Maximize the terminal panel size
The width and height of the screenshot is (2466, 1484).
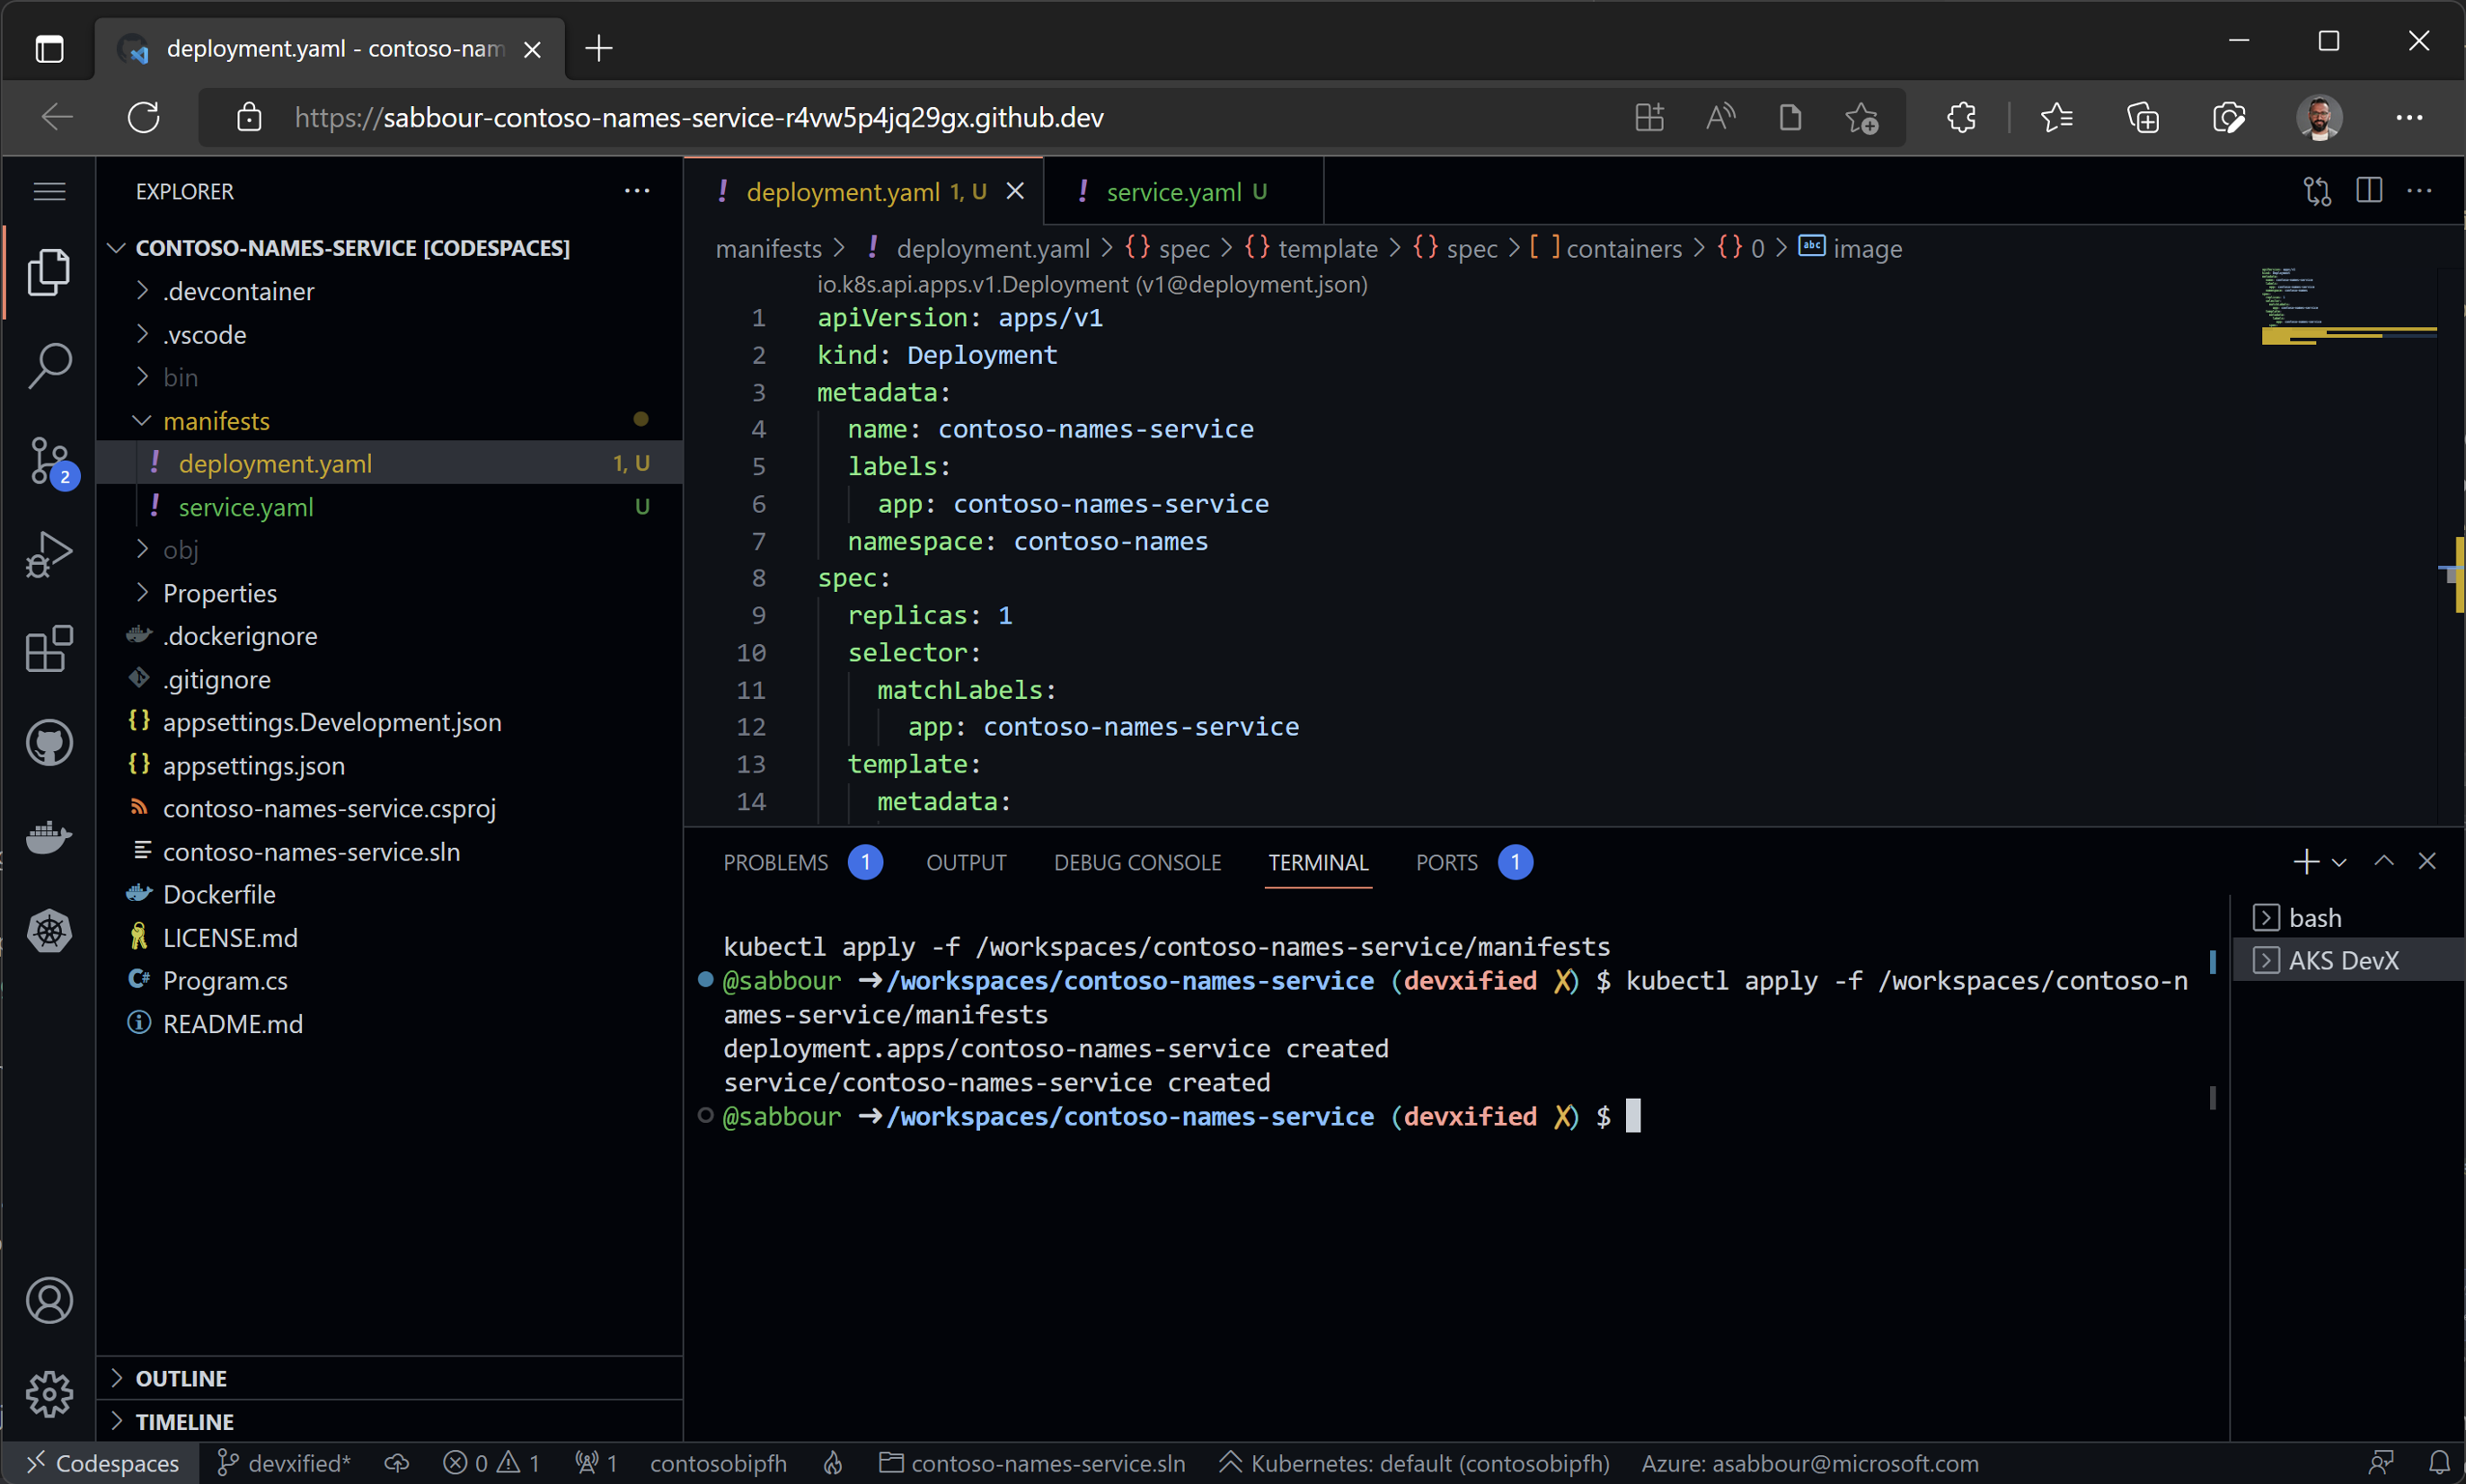2383,861
